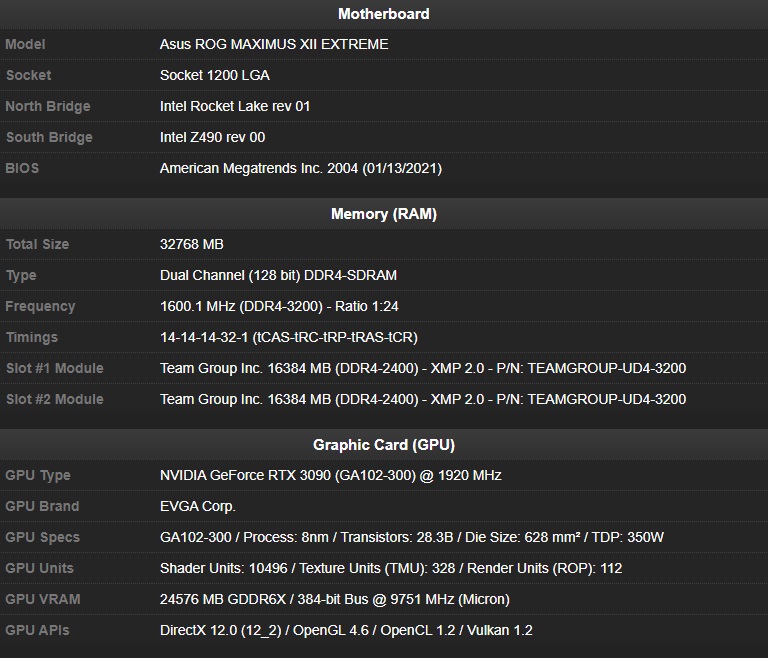
Task: Select 'Socket 1200 LGA' value
Action: 215,75
